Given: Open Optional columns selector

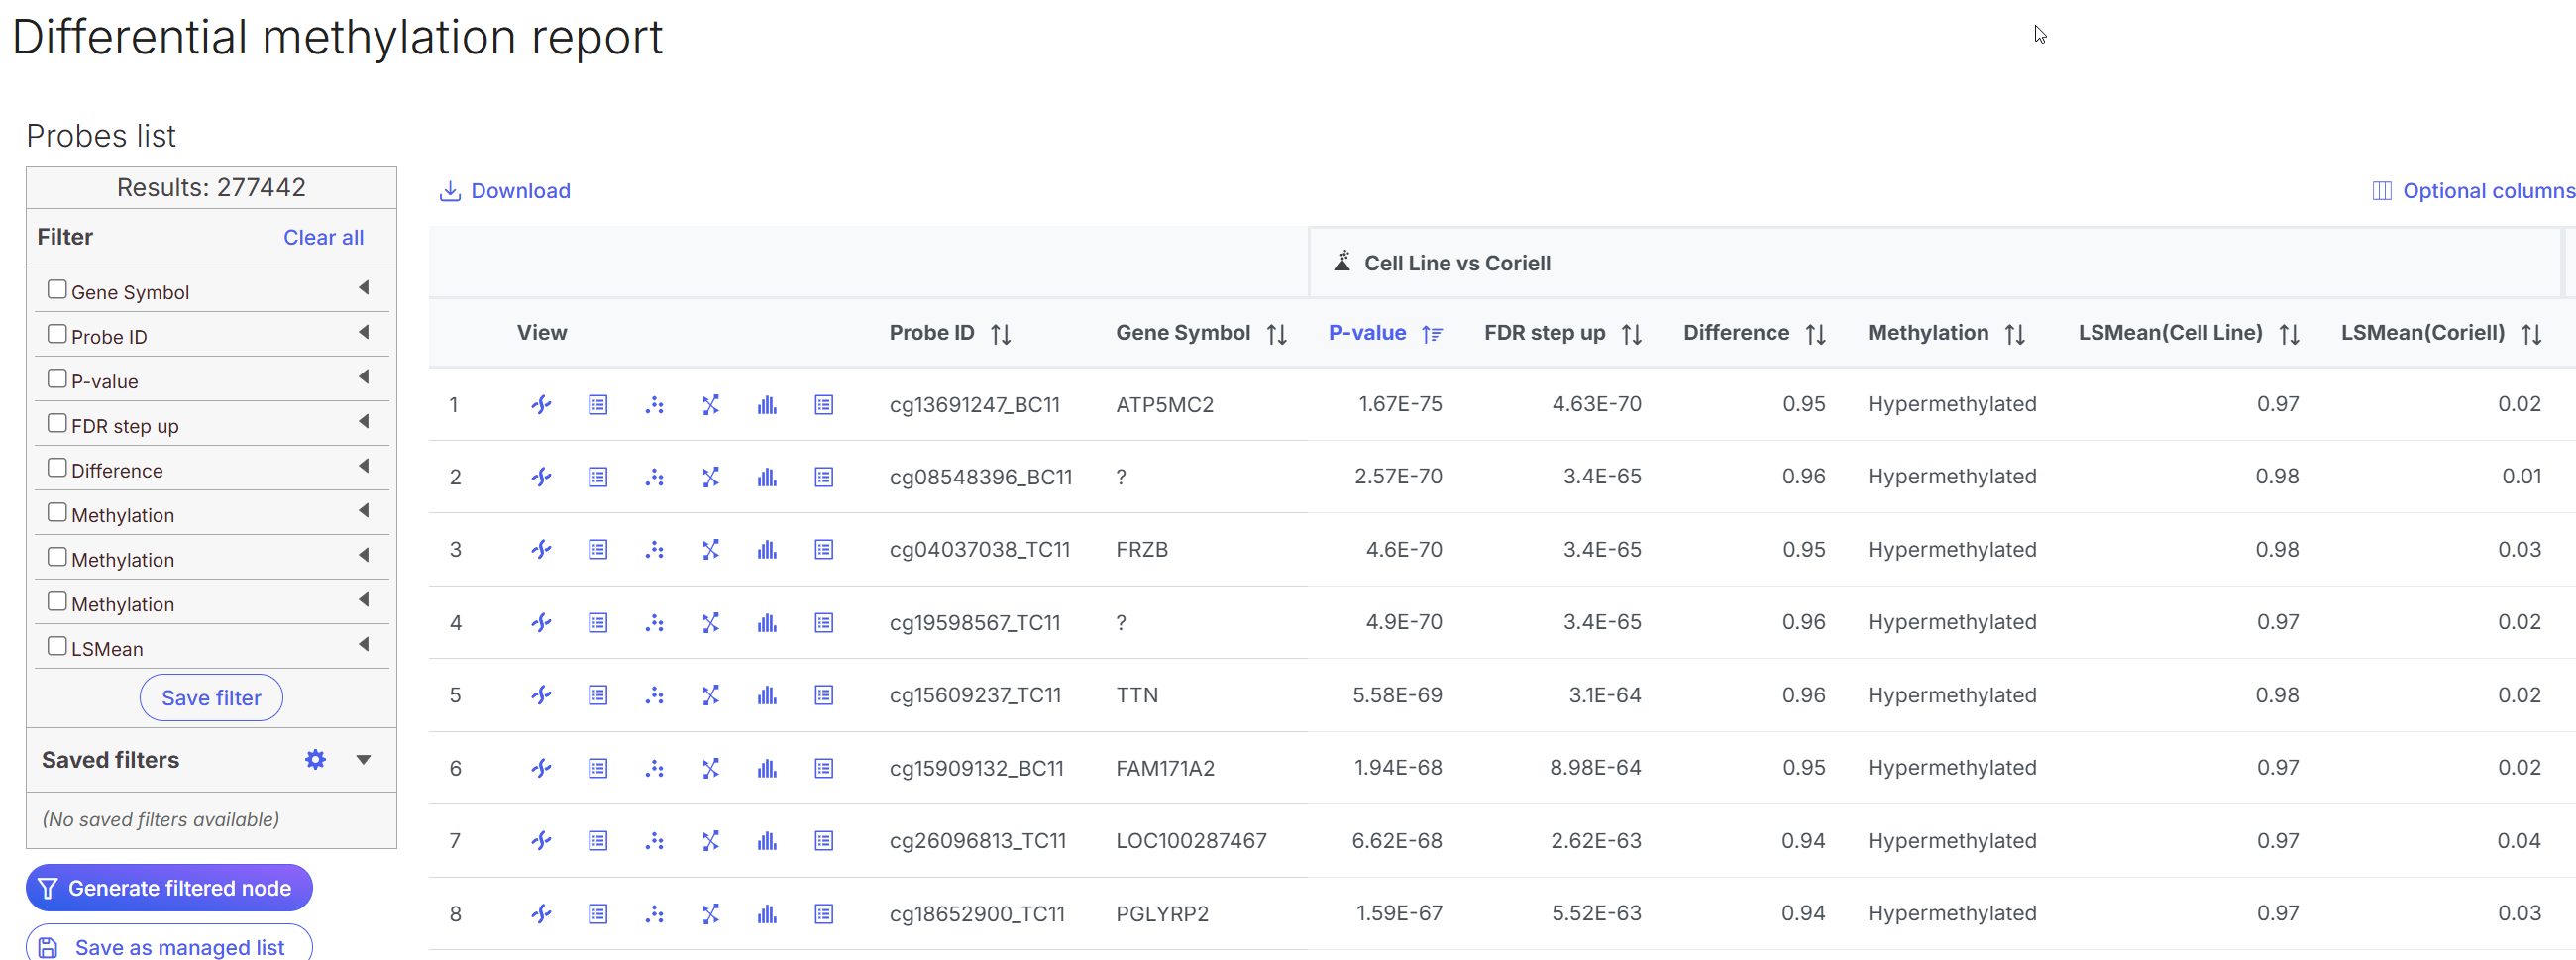Looking at the screenshot, I should 2472,191.
